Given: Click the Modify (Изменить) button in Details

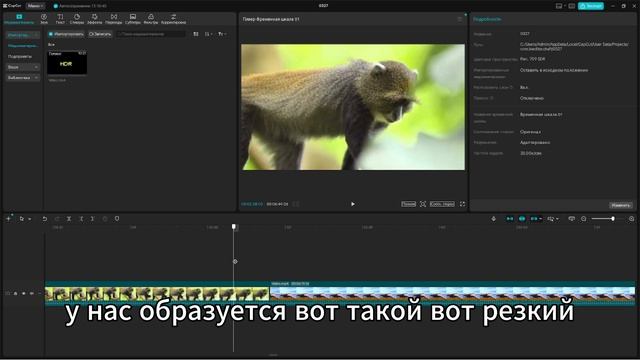Looking at the screenshot, I should tap(621, 205).
